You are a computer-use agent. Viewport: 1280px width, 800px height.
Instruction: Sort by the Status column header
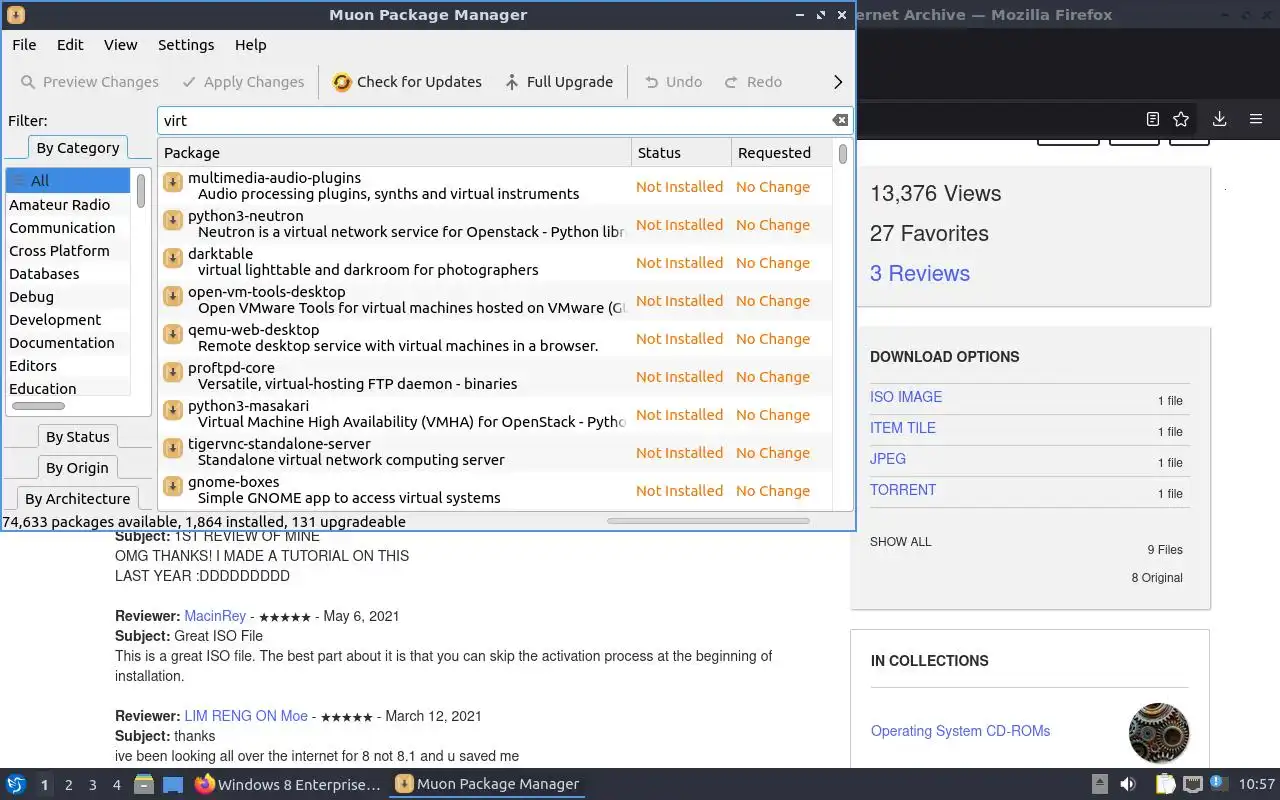click(x=681, y=153)
